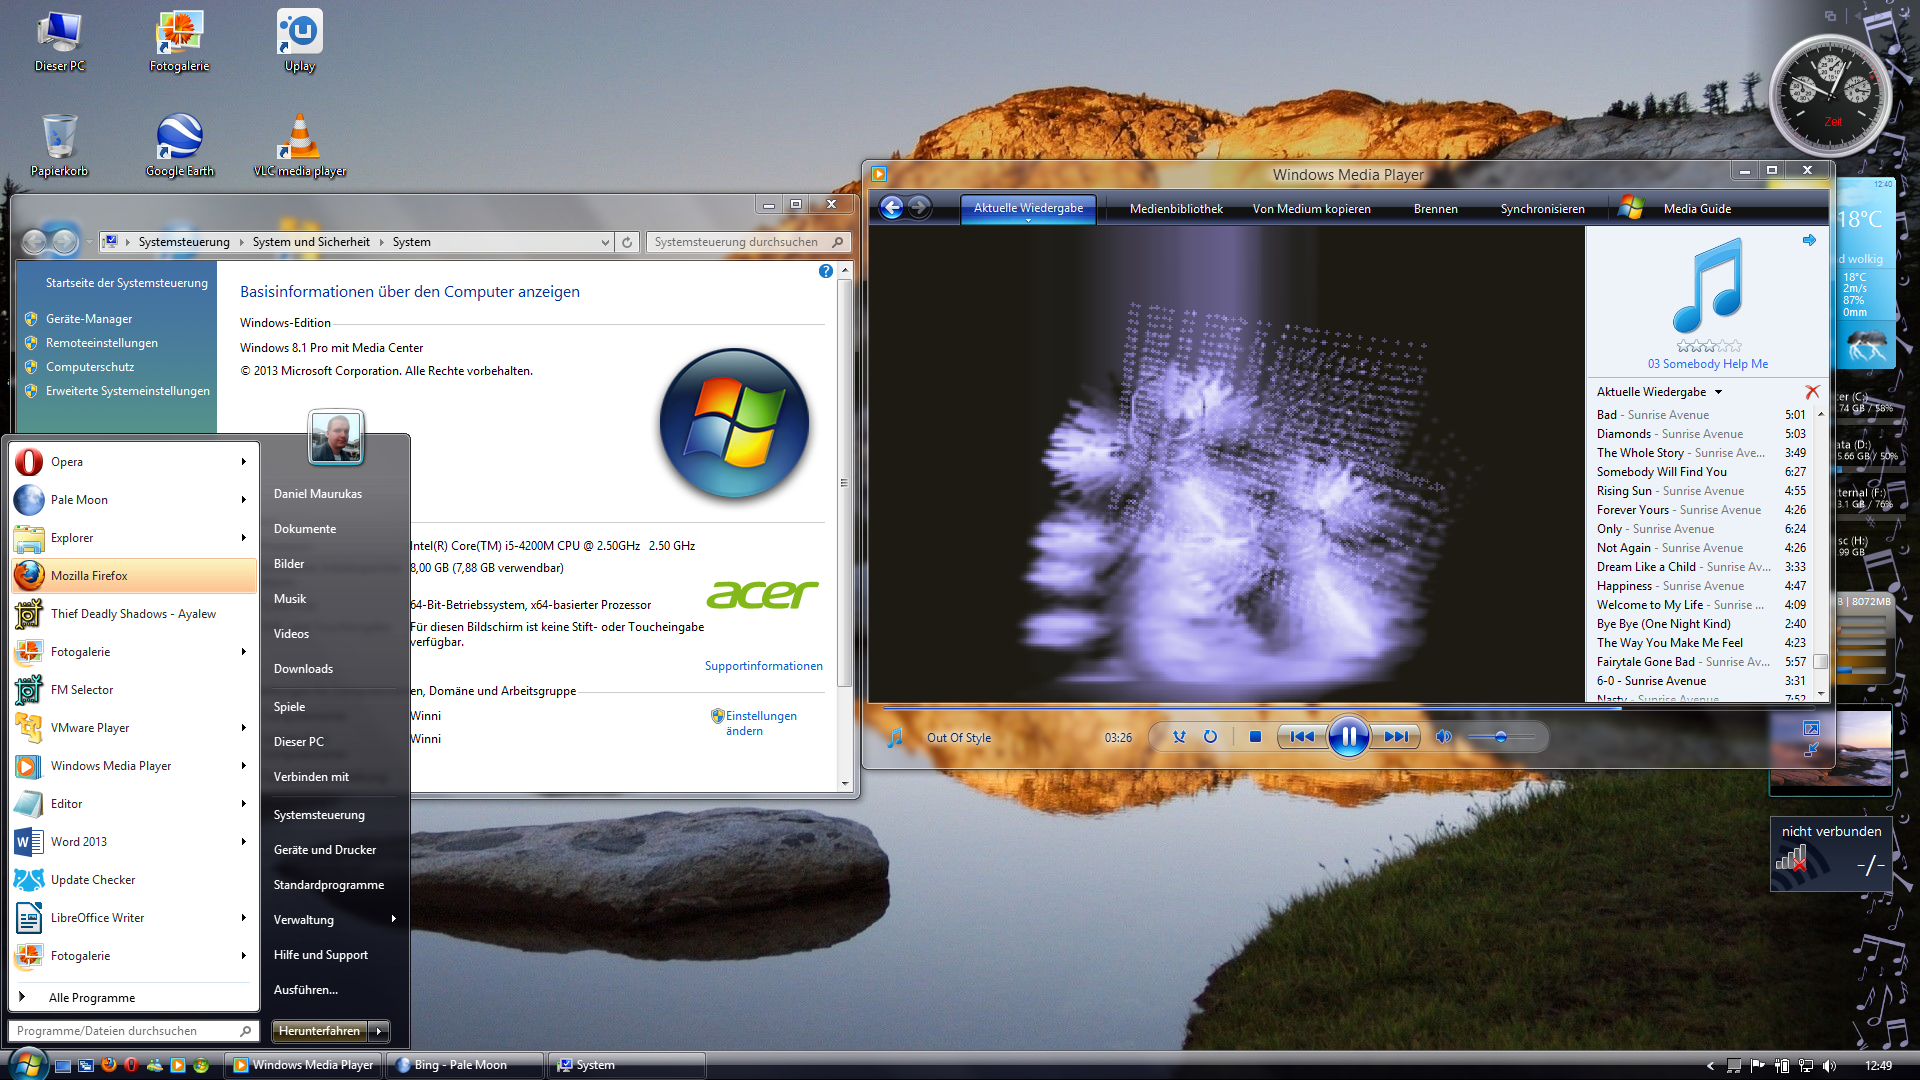Open address bar history dropdown in System window

point(604,242)
